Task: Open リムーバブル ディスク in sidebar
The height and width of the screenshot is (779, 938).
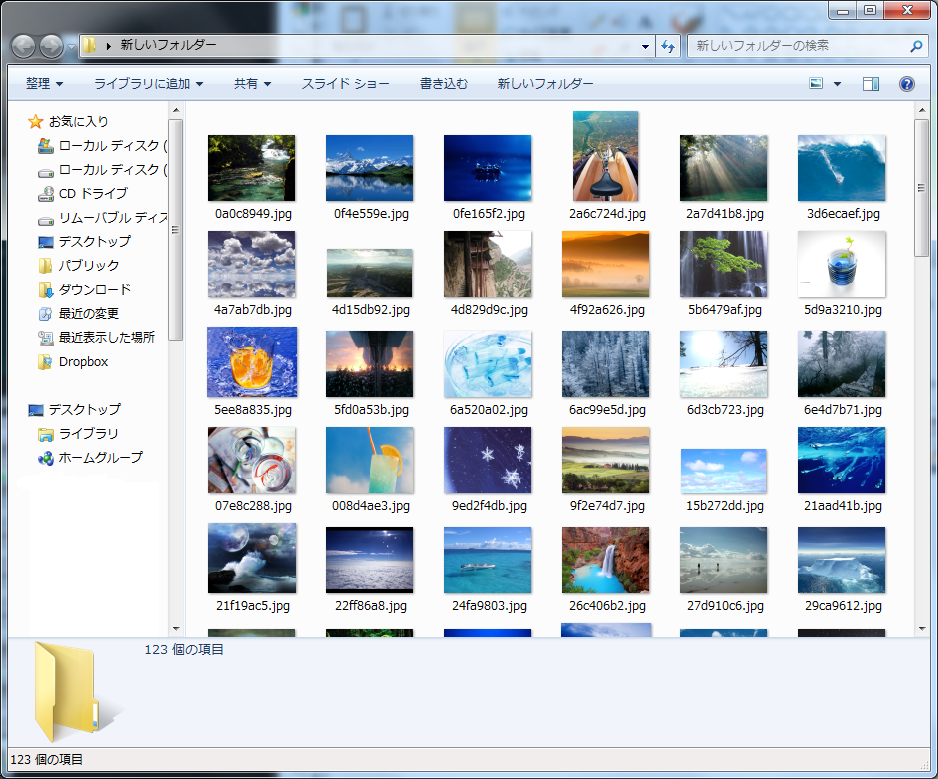Action: (102, 217)
